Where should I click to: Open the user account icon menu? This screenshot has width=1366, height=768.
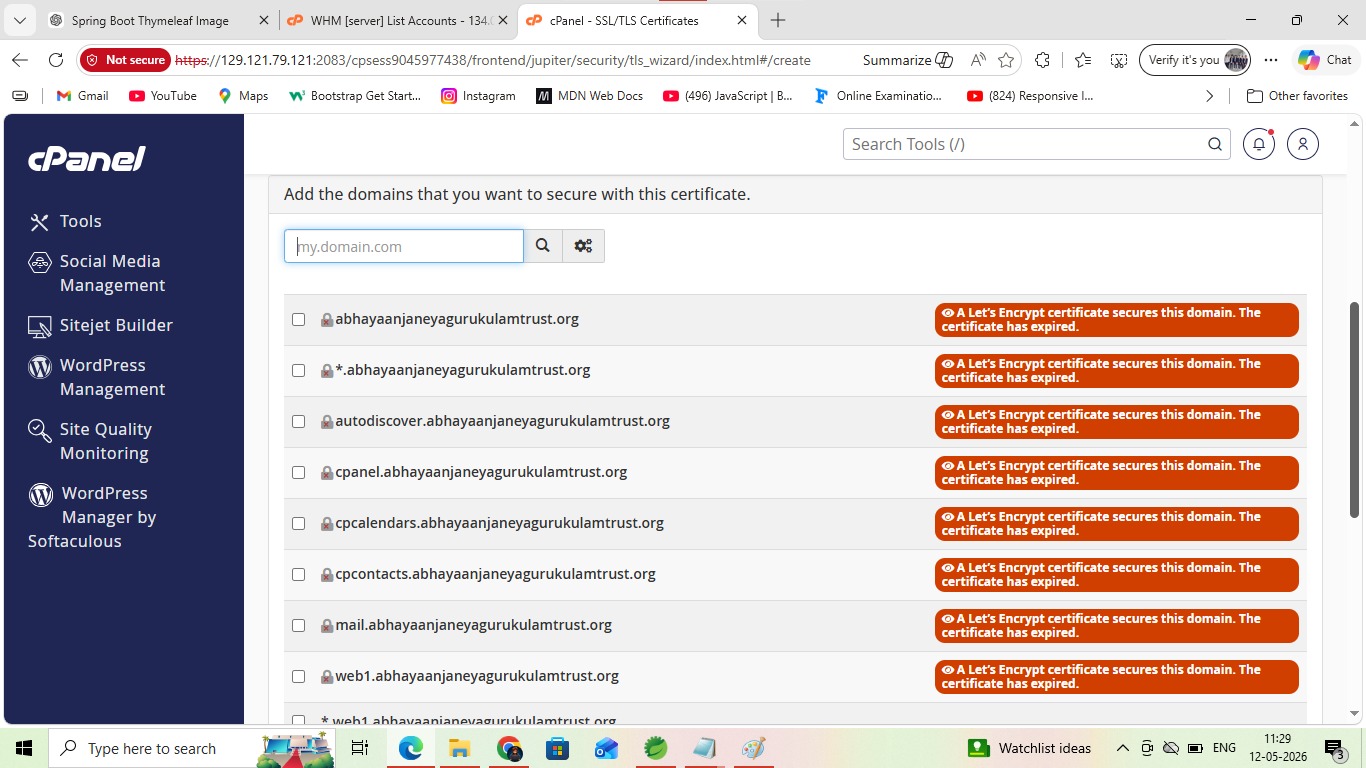coord(1303,144)
